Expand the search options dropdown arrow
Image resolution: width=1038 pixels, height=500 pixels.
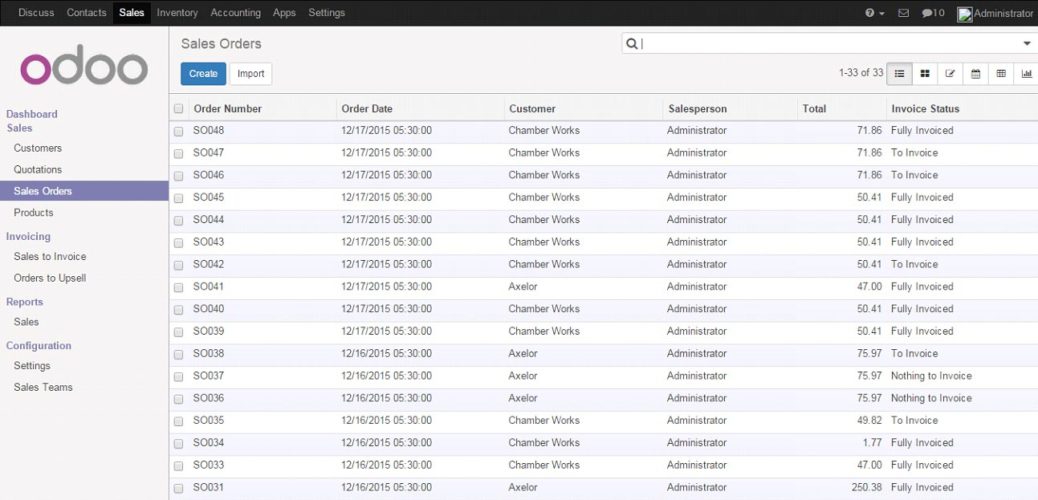(1027, 44)
